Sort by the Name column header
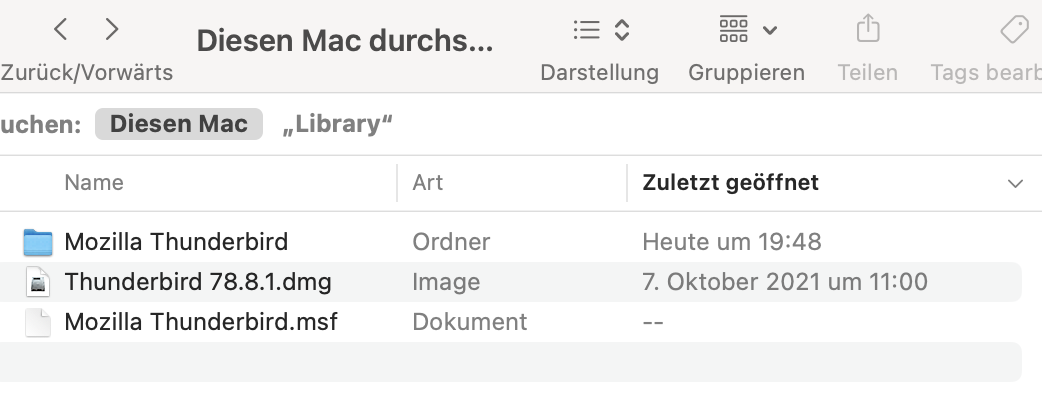 point(94,183)
